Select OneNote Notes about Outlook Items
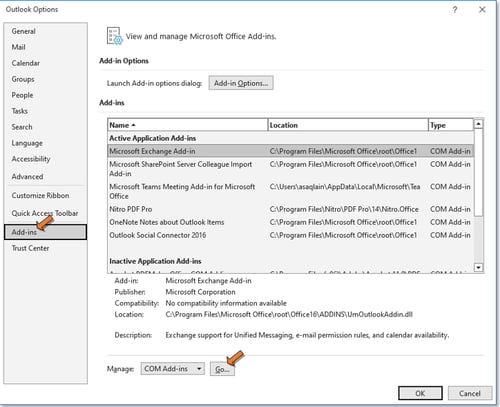This screenshot has width=500, height=407. tap(290, 222)
